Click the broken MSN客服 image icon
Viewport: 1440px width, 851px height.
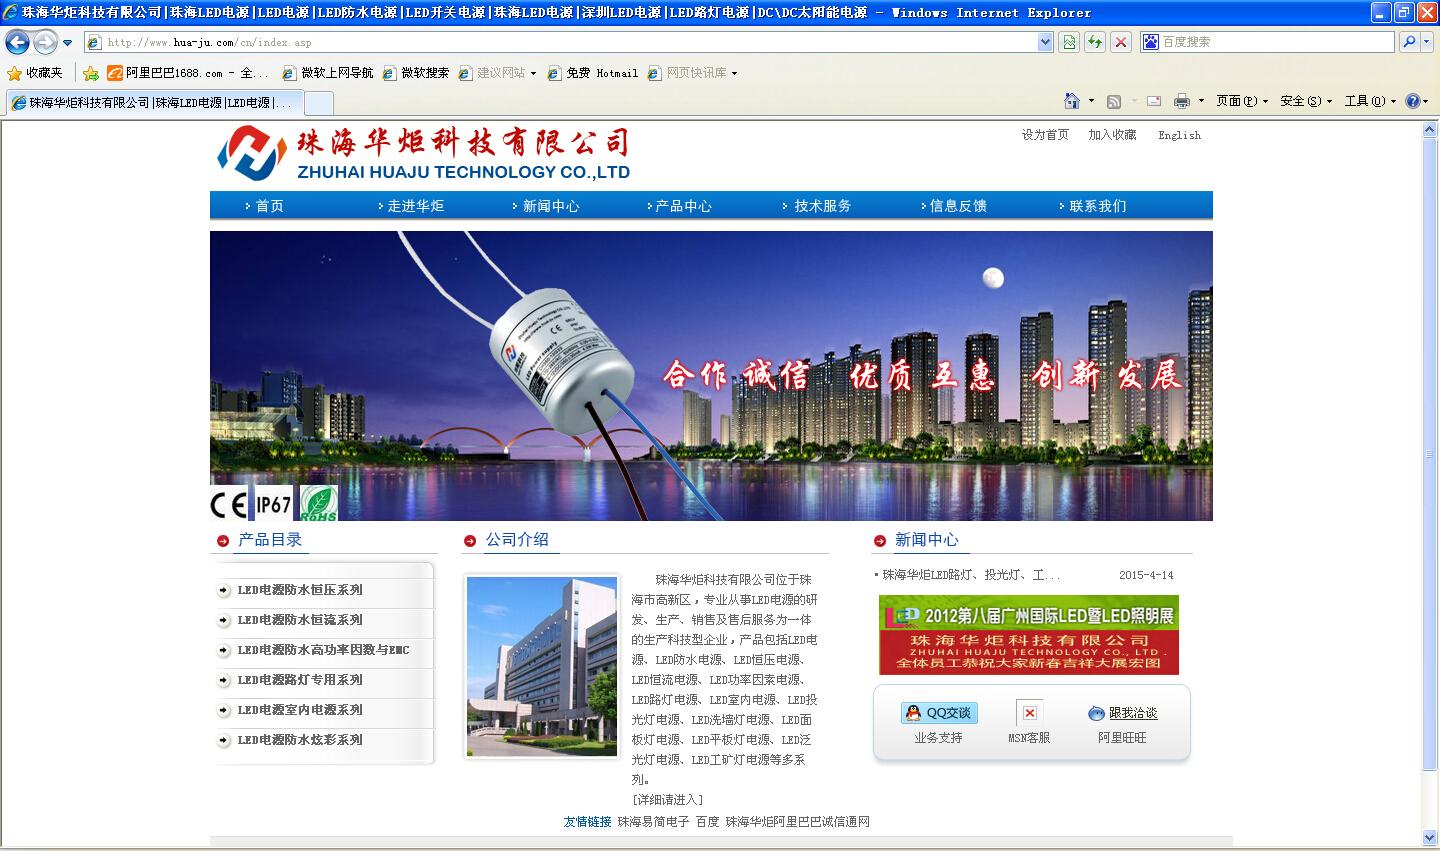click(1029, 713)
